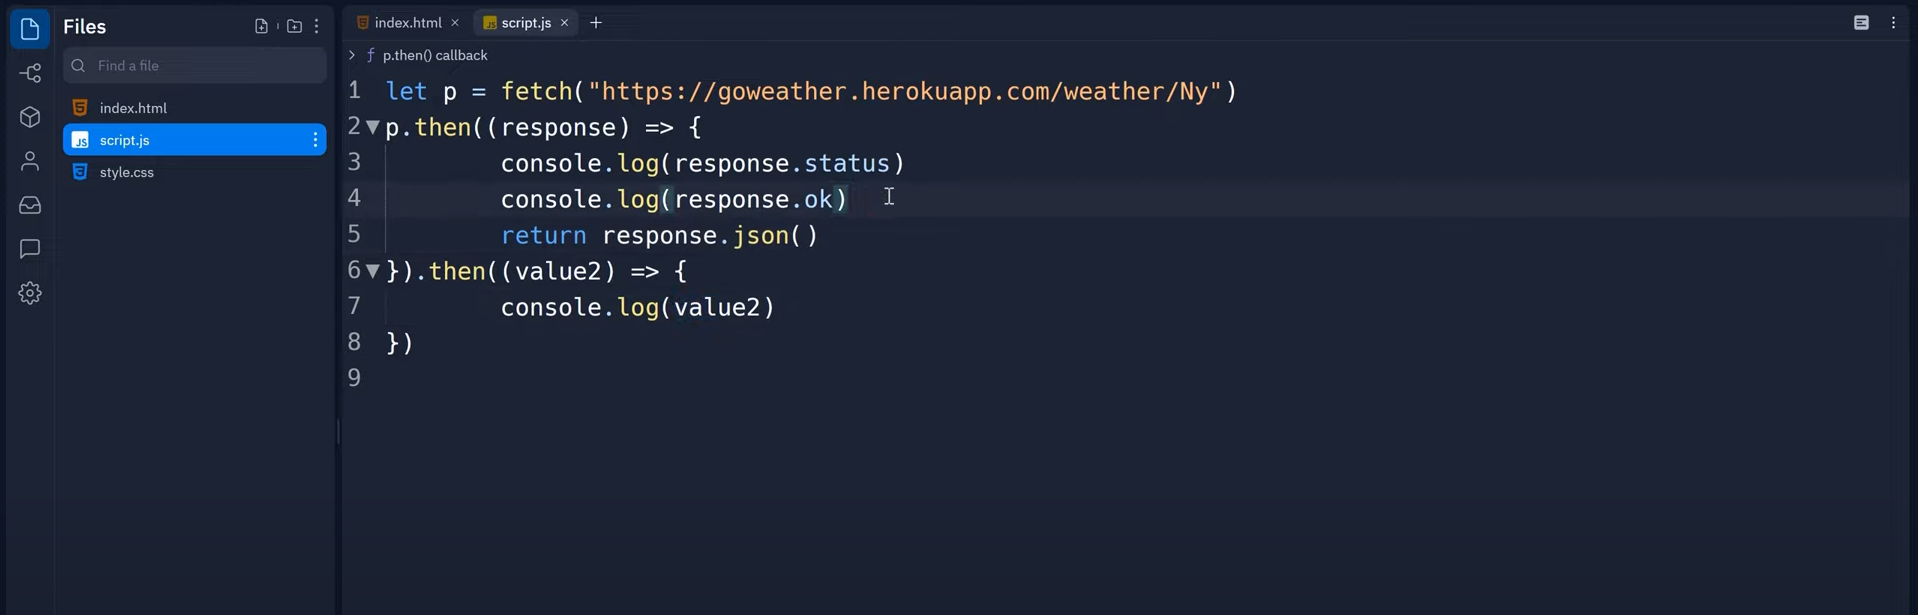The image size is (1918, 615).
Task: Toggle the devtools panel icon at top right
Action: (x=1860, y=21)
